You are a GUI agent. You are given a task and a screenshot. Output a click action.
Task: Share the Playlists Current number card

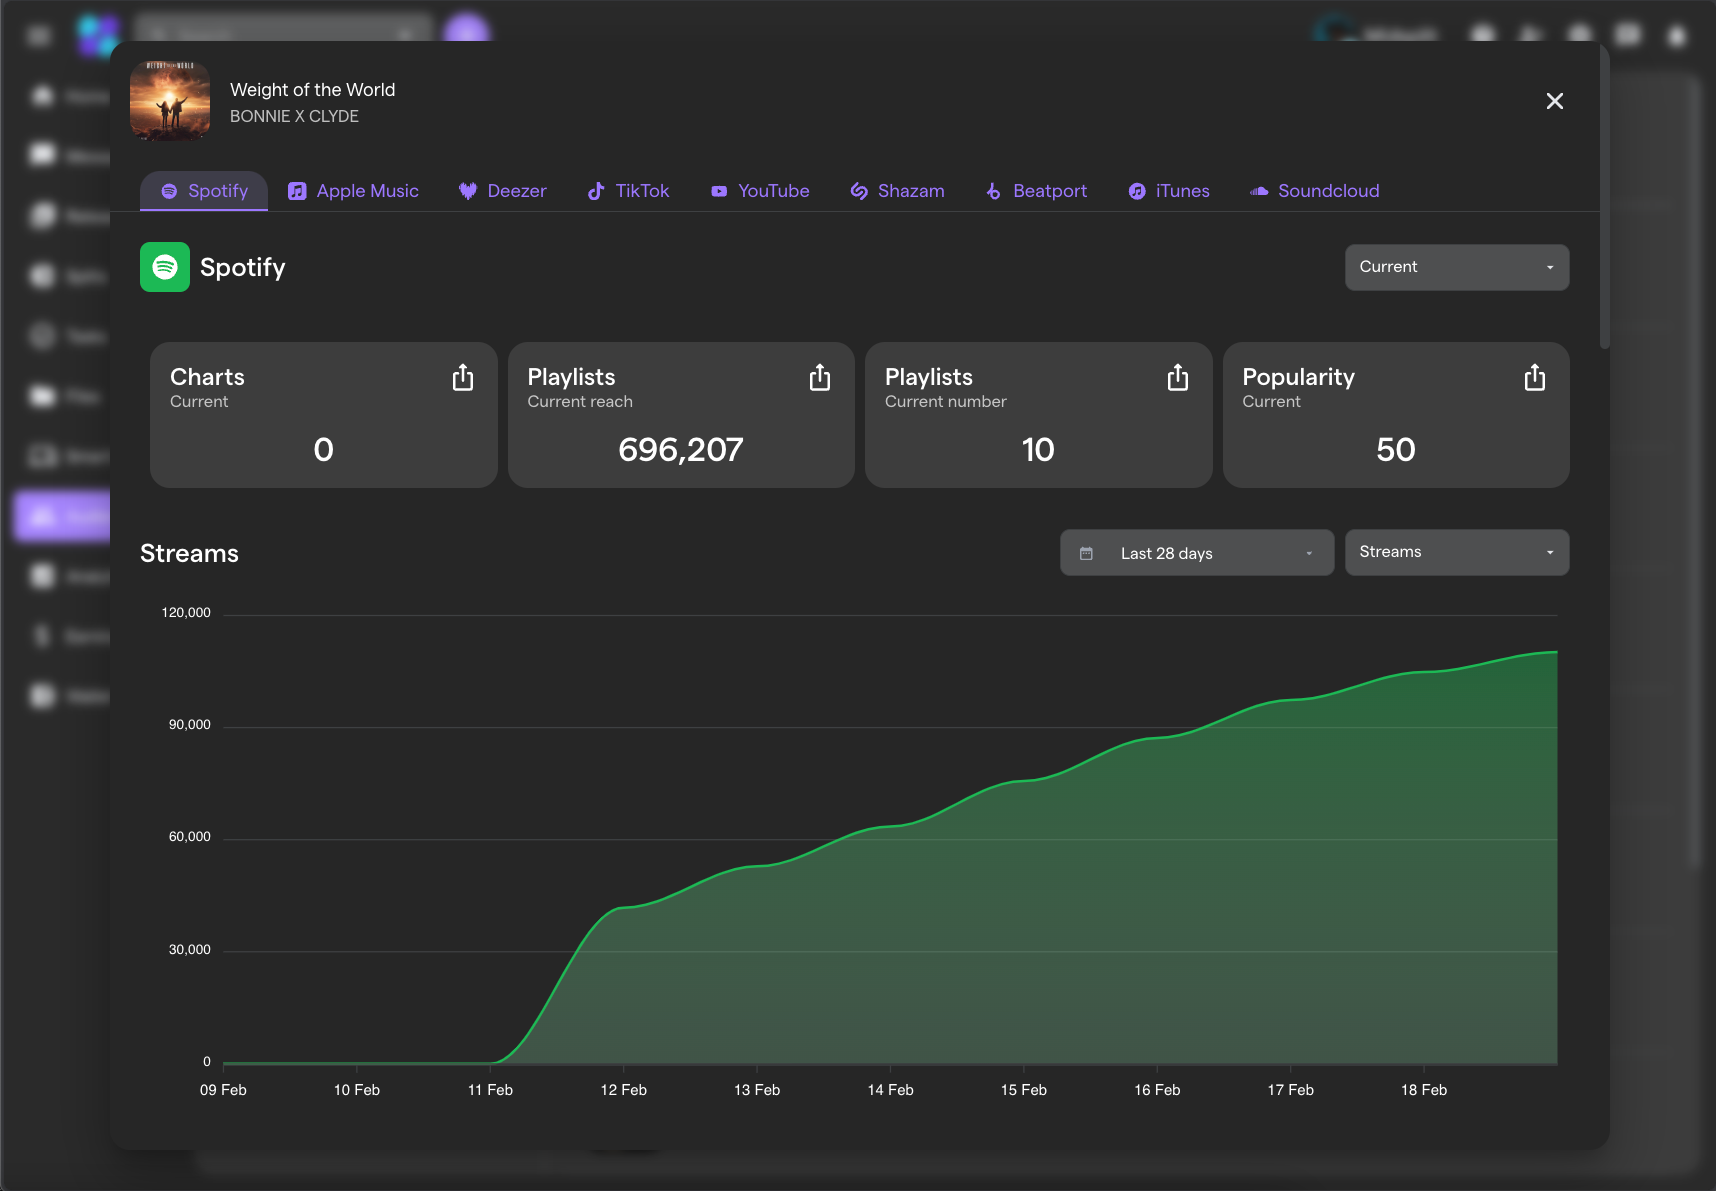(x=1178, y=377)
